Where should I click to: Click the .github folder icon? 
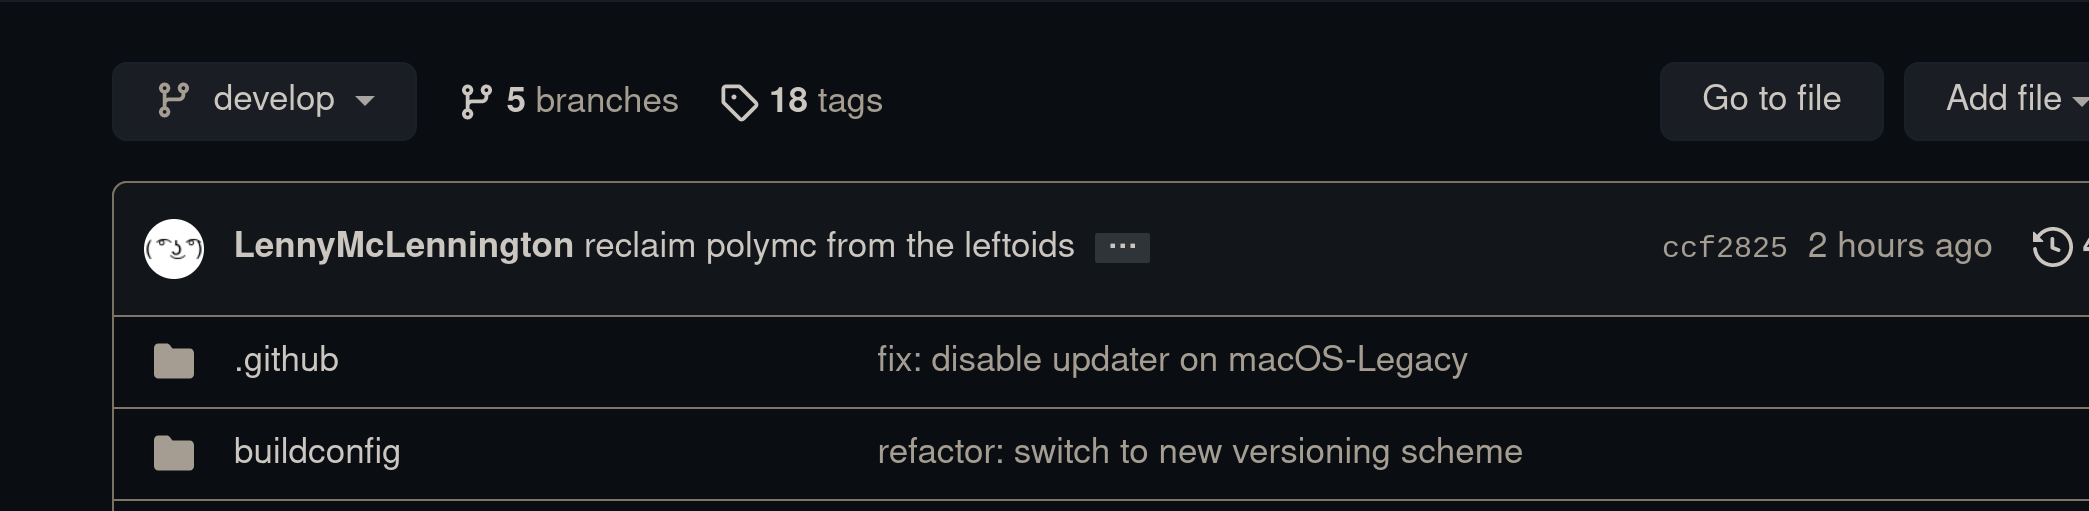click(174, 361)
